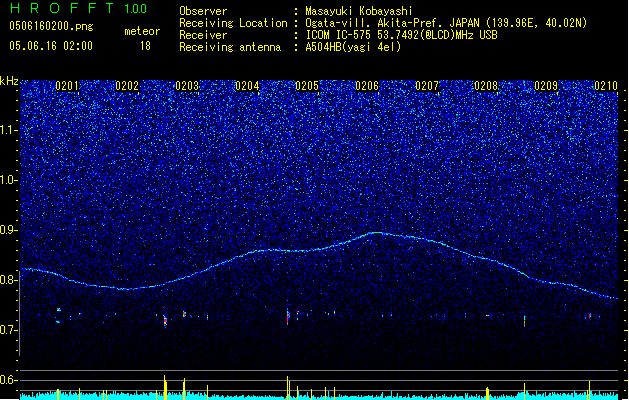
Task: Click the meteor label
Action: (x=142, y=31)
